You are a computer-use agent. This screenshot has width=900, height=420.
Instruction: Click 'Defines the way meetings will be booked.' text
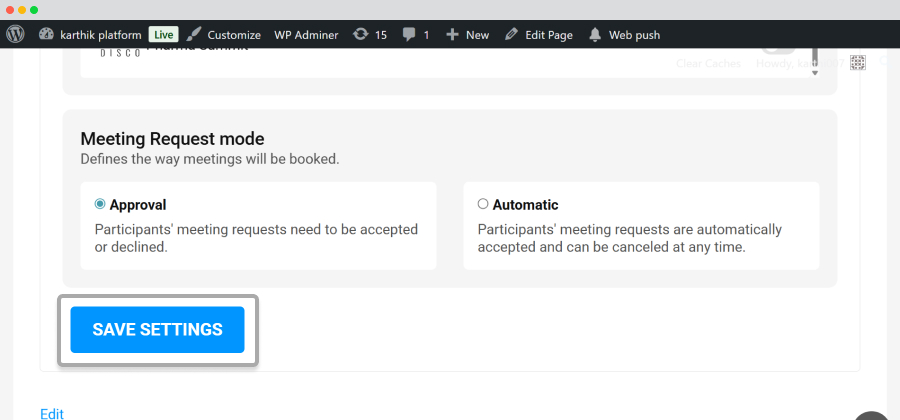point(210,159)
